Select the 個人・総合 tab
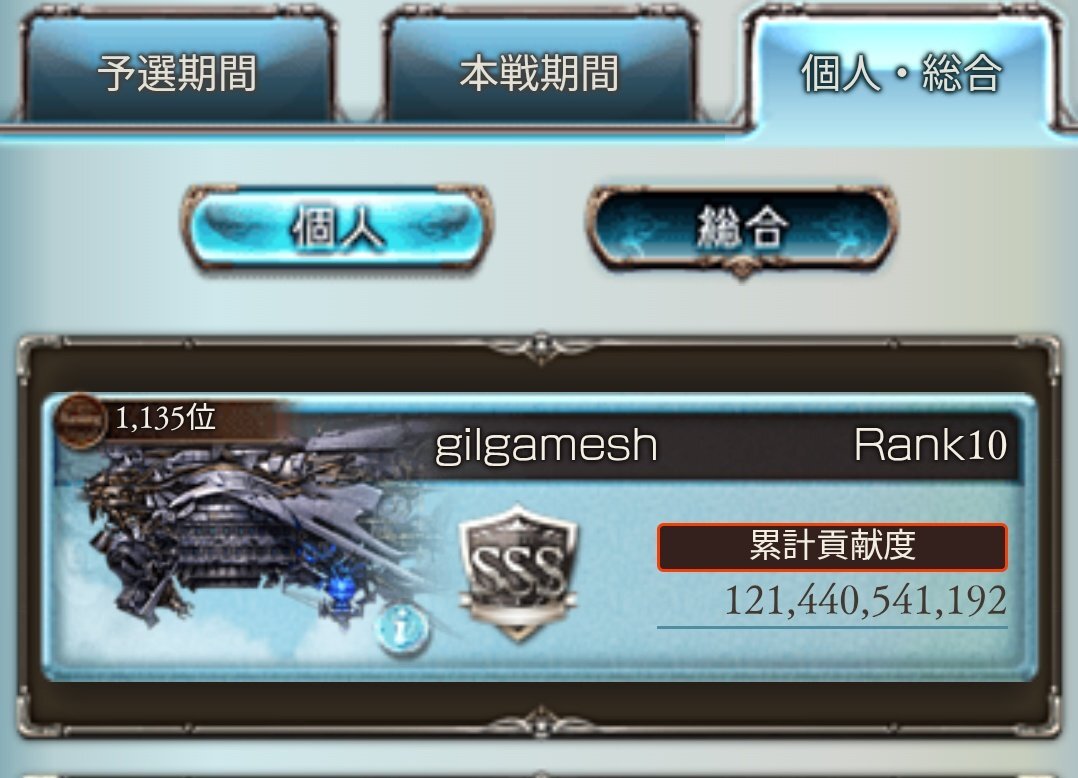 coord(902,71)
